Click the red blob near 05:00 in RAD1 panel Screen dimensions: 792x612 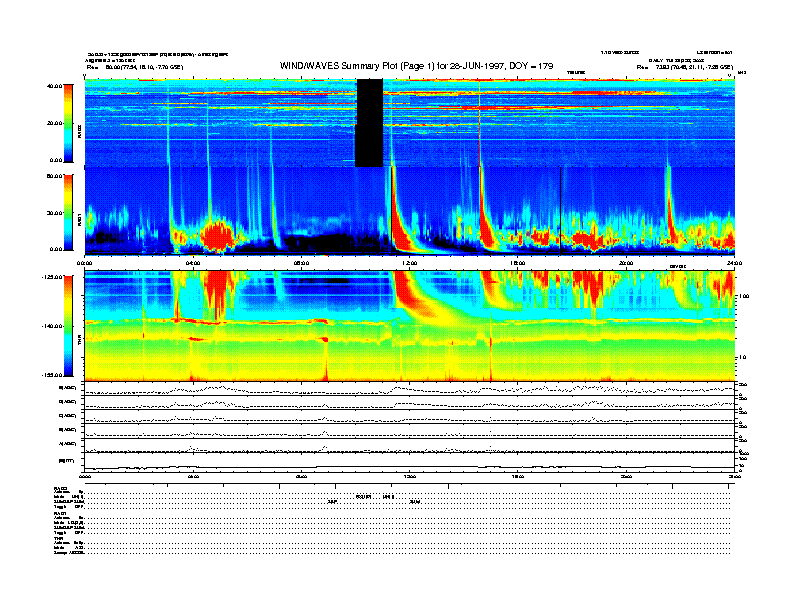[x=218, y=235]
